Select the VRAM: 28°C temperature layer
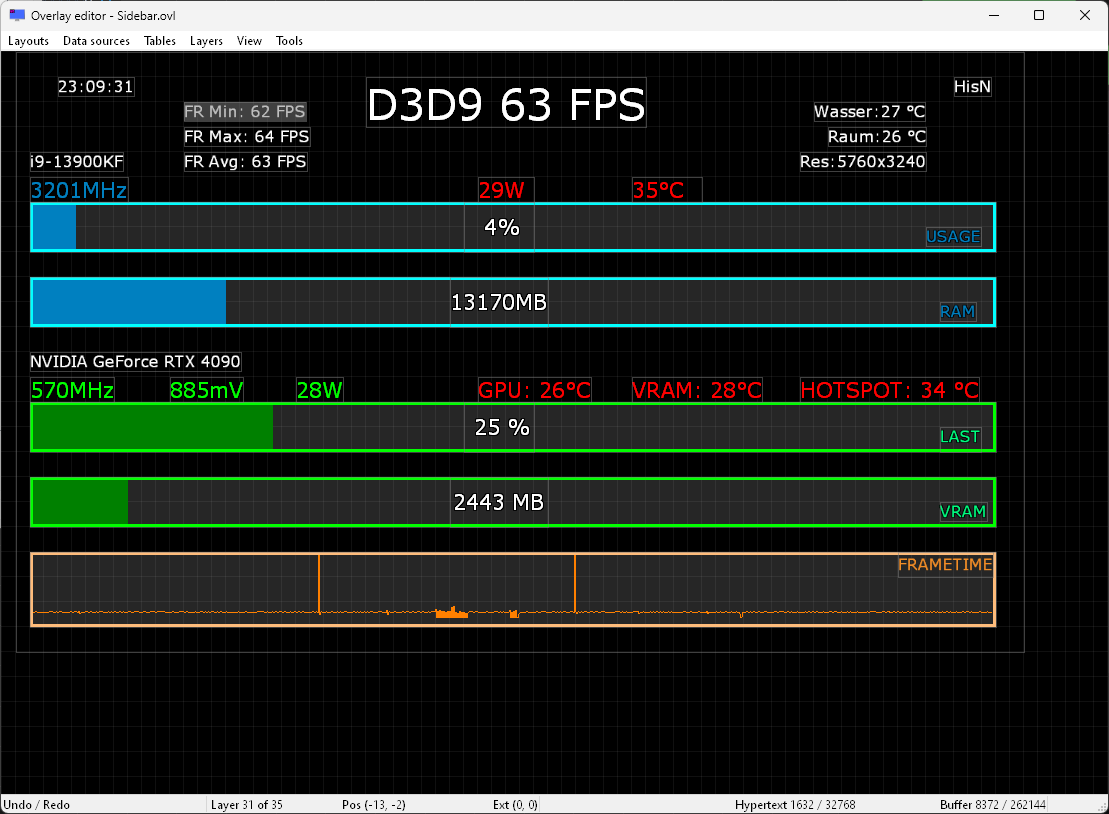This screenshot has width=1109, height=814. [x=697, y=390]
